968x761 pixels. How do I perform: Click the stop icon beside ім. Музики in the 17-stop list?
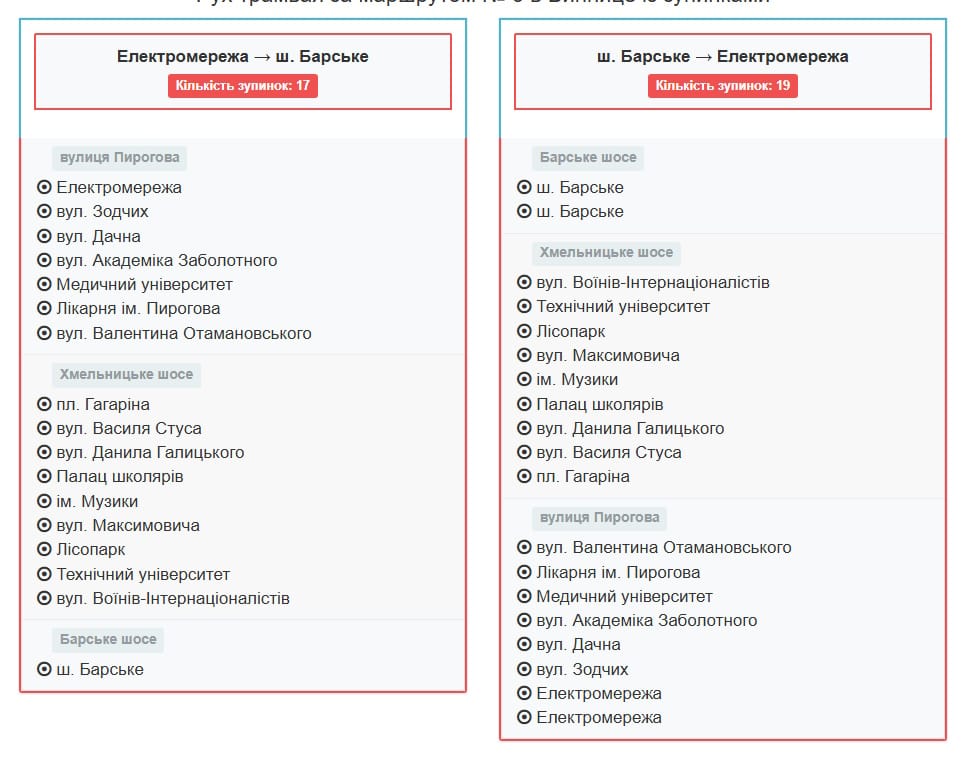click(x=44, y=502)
